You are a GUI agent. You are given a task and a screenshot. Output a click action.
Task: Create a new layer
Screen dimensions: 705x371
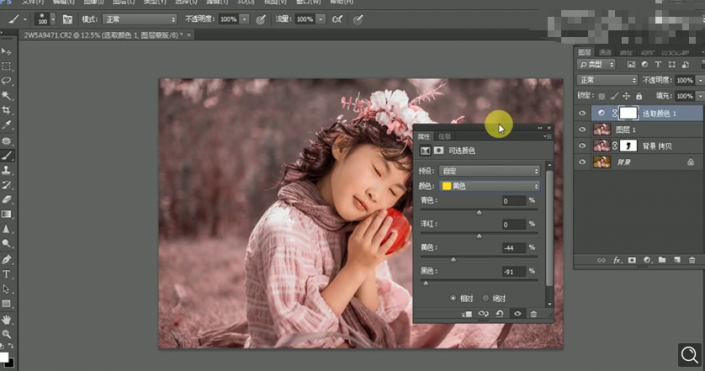[x=677, y=260]
